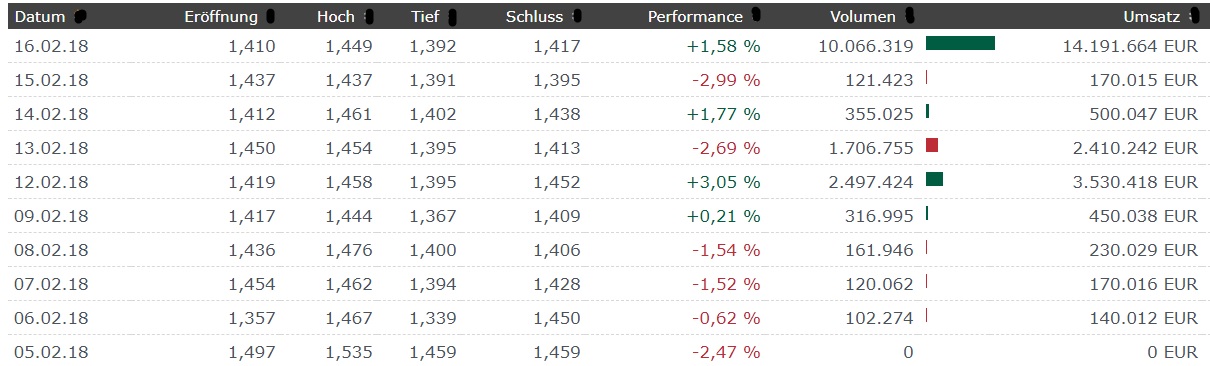
Task: Click the Umsatz column sort icon
Action: [1194, 17]
